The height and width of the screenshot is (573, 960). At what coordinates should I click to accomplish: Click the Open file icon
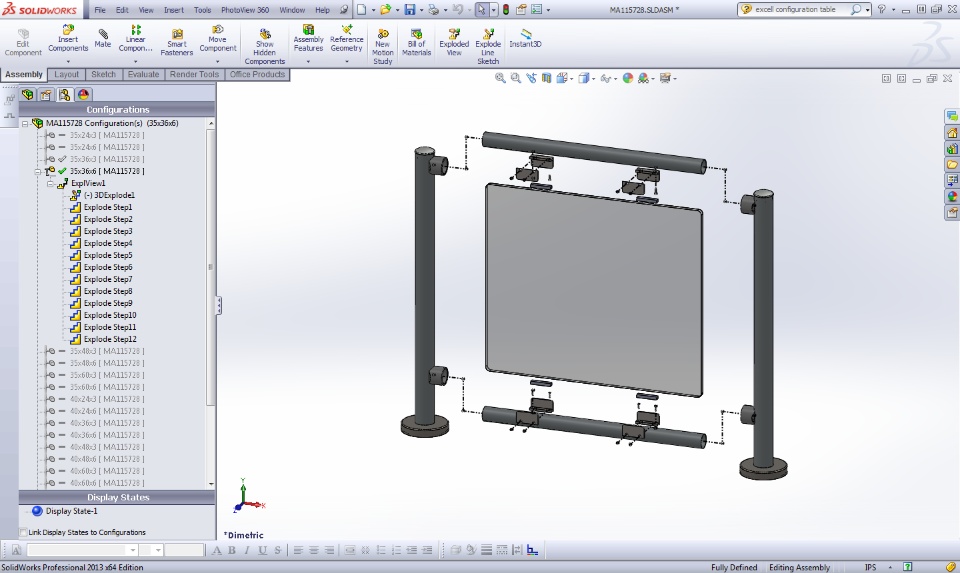[385, 9]
